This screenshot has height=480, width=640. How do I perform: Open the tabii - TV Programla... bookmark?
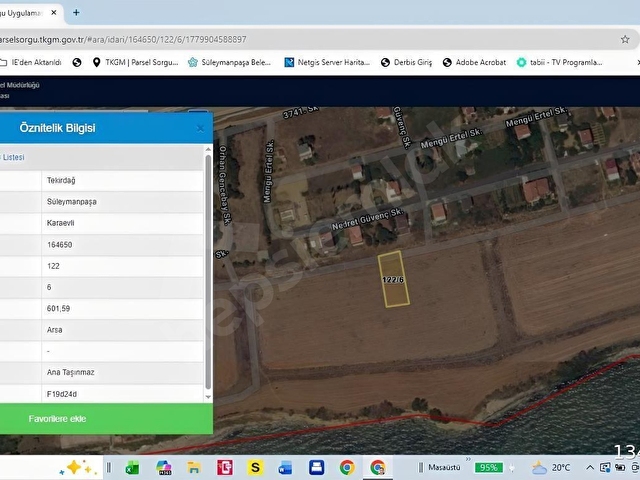point(559,62)
